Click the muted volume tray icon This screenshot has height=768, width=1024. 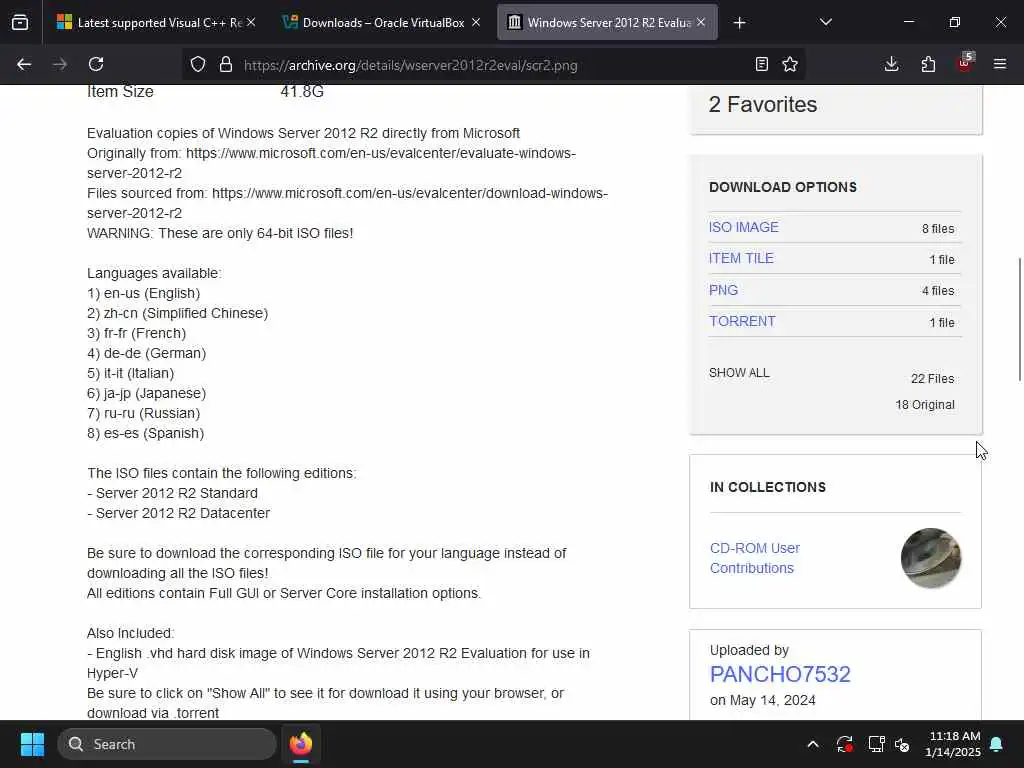(903, 744)
